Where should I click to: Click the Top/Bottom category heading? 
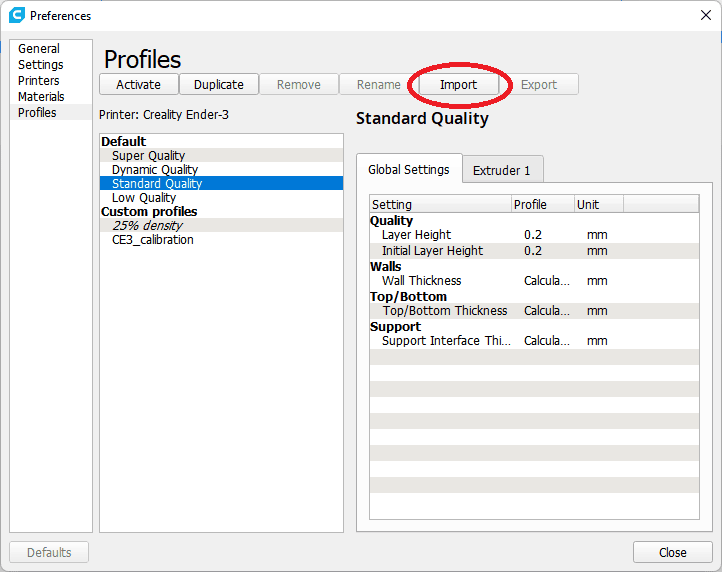tap(408, 297)
